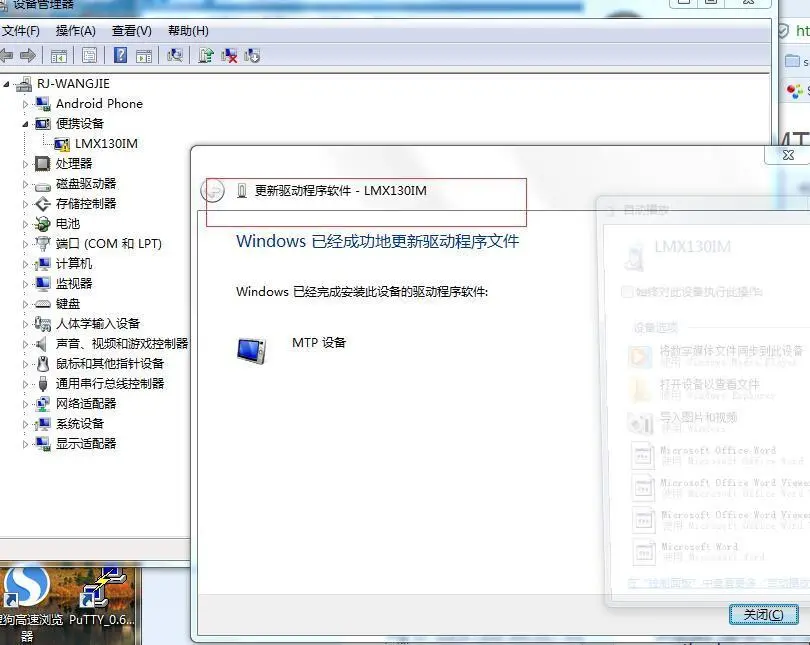Expand the Android Phone node
Screen dimensions: 810x645
tap(25, 104)
